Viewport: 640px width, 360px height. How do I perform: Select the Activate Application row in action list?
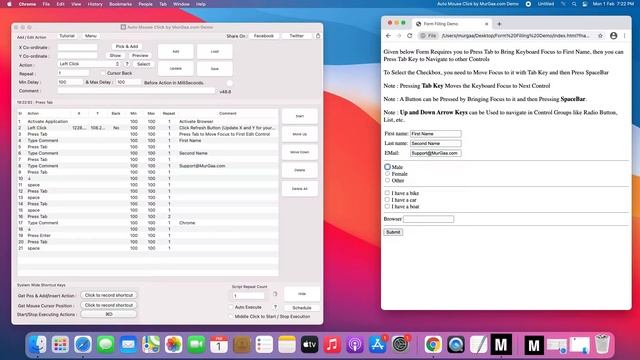tap(148, 122)
